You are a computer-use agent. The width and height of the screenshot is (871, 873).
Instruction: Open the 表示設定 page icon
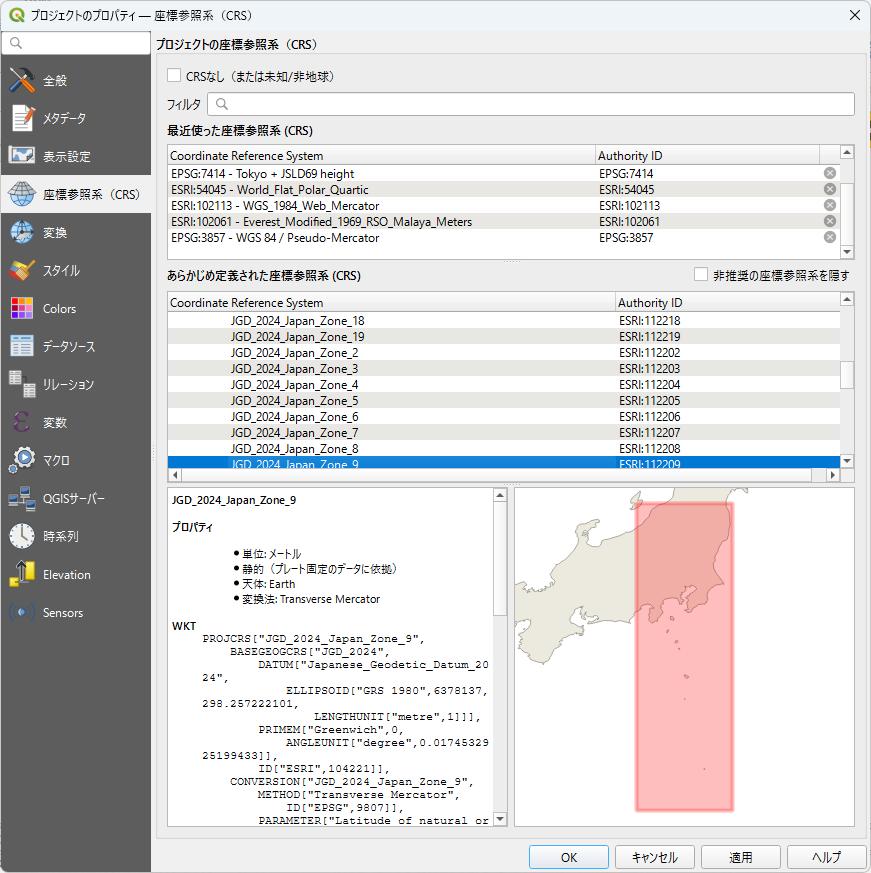click(x=22, y=155)
